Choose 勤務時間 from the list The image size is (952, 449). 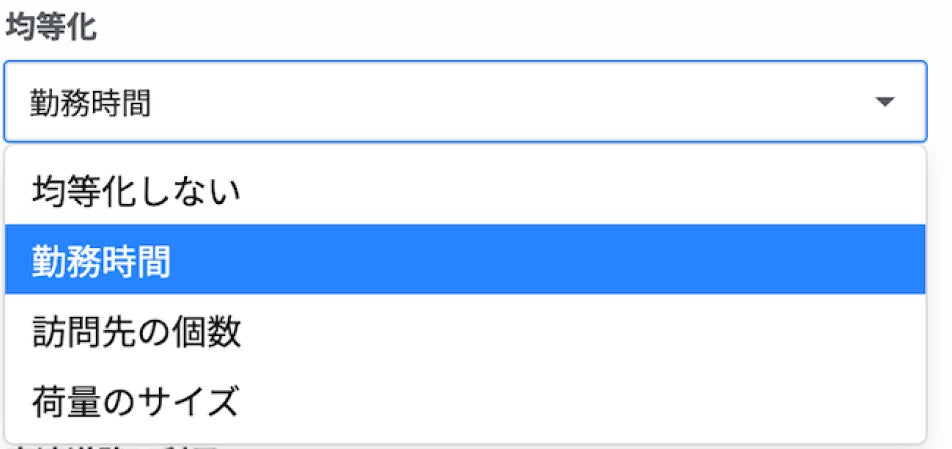click(101, 260)
